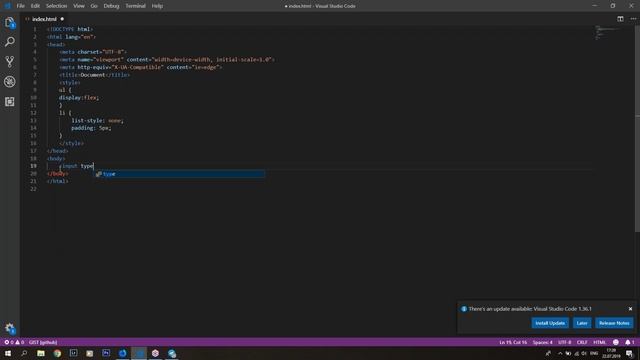Click unsaved dot on index.html tab
640x360 pixels.
click(62, 19)
